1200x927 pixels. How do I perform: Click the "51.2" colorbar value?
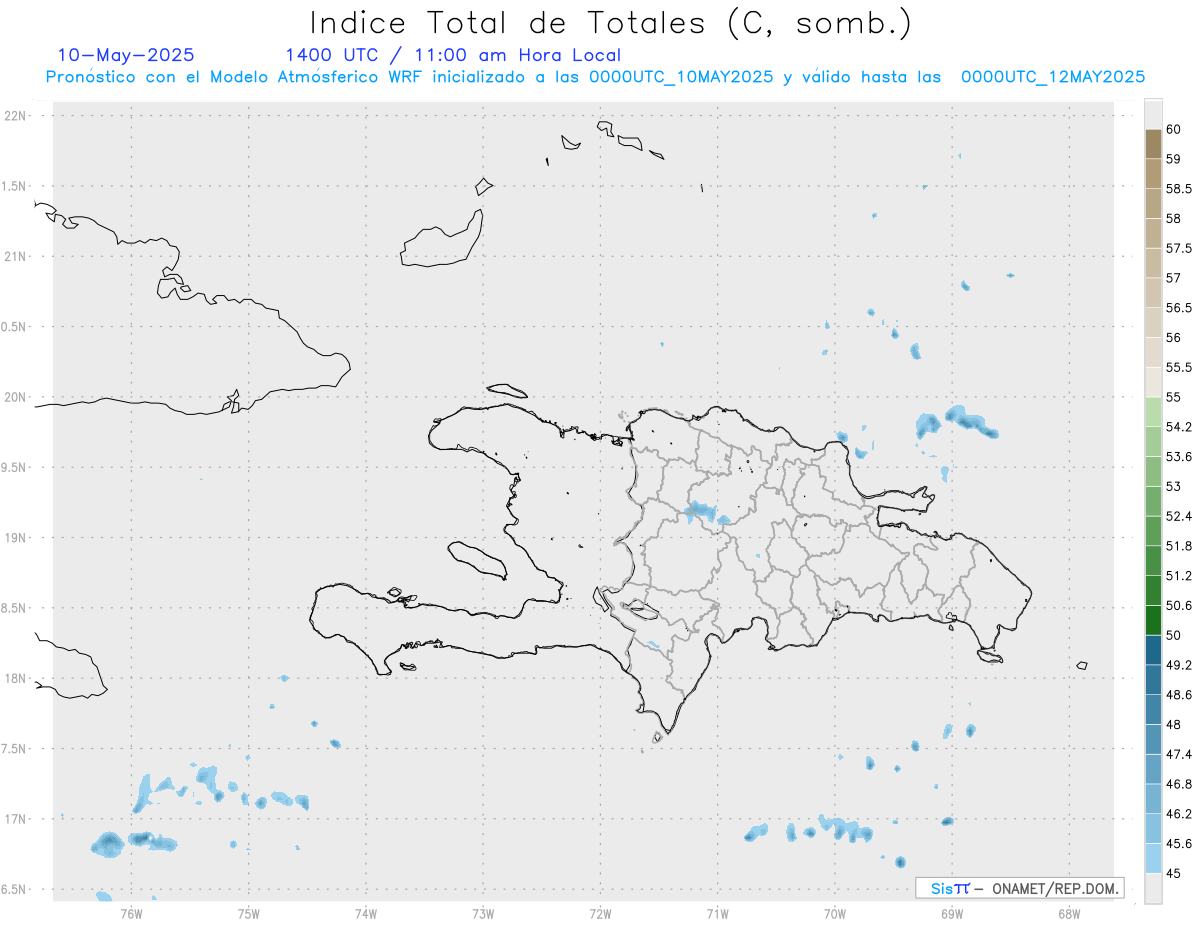(1178, 576)
